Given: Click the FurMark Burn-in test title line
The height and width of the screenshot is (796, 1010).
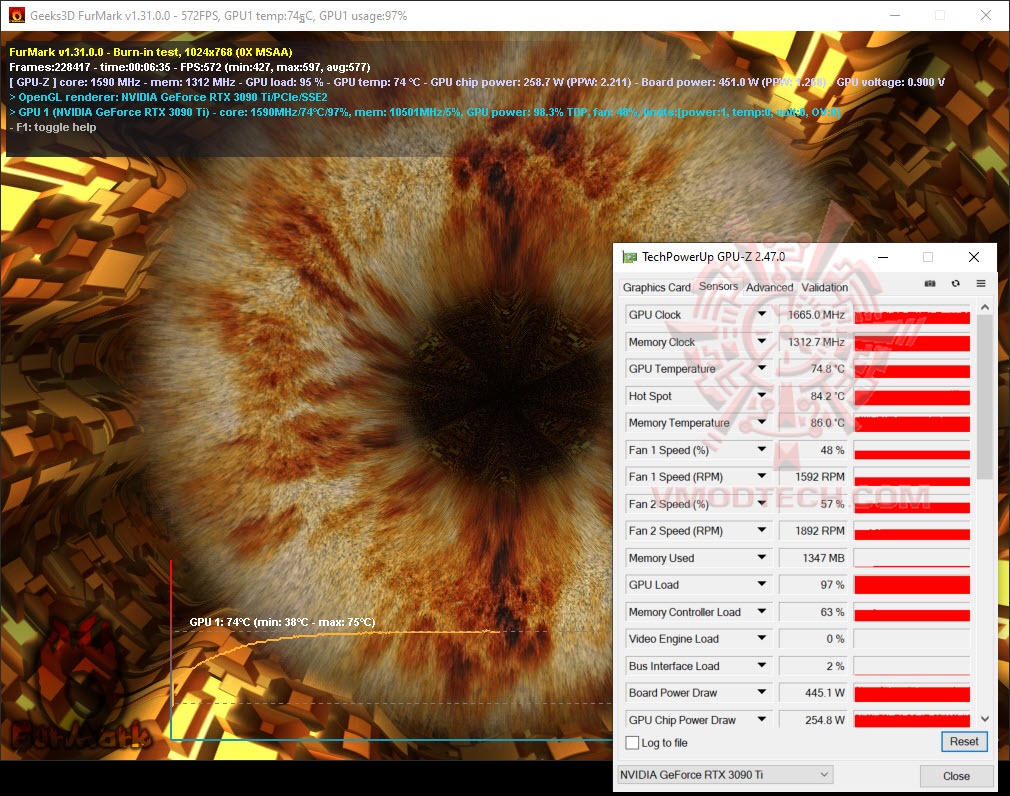Looking at the screenshot, I should [x=151, y=52].
